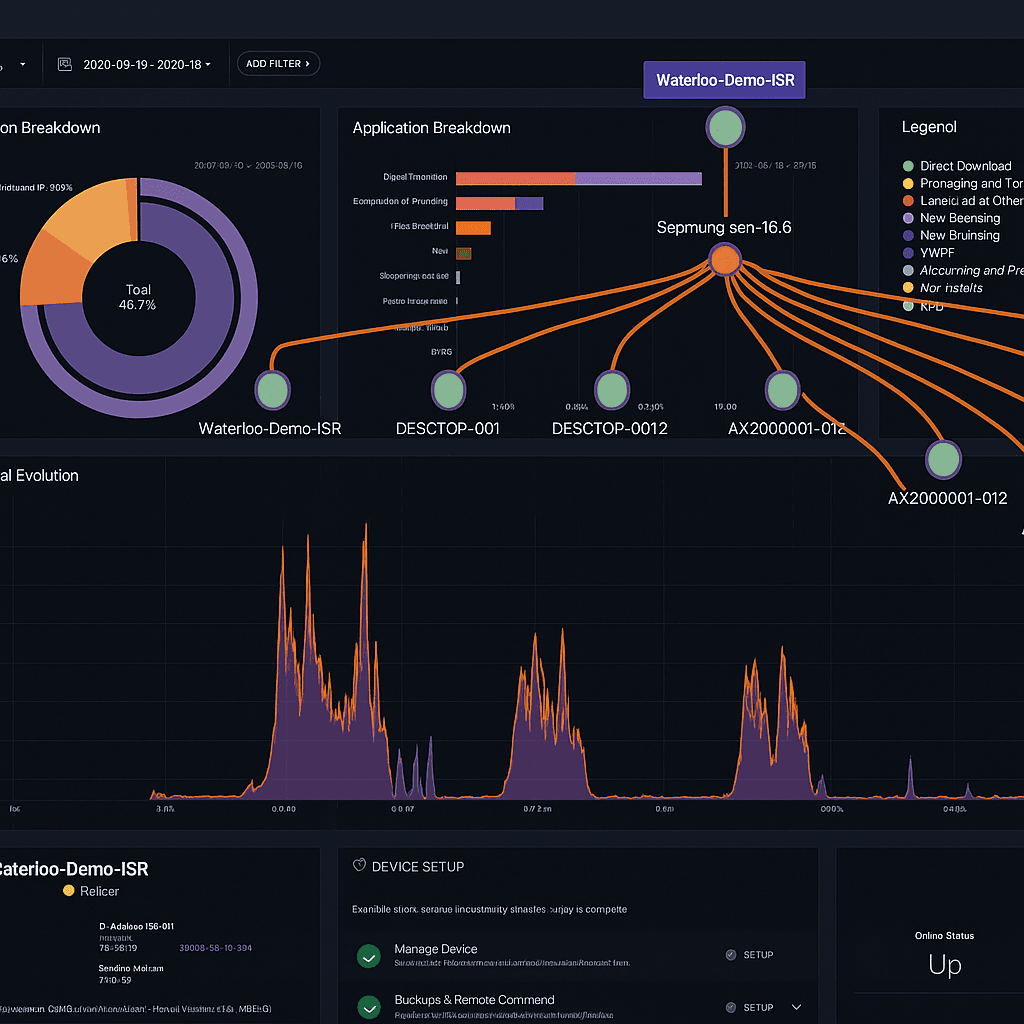This screenshot has height=1024, width=1024.
Task: Toggle the Manage Device green checkmark
Action: (x=369, y=956)
